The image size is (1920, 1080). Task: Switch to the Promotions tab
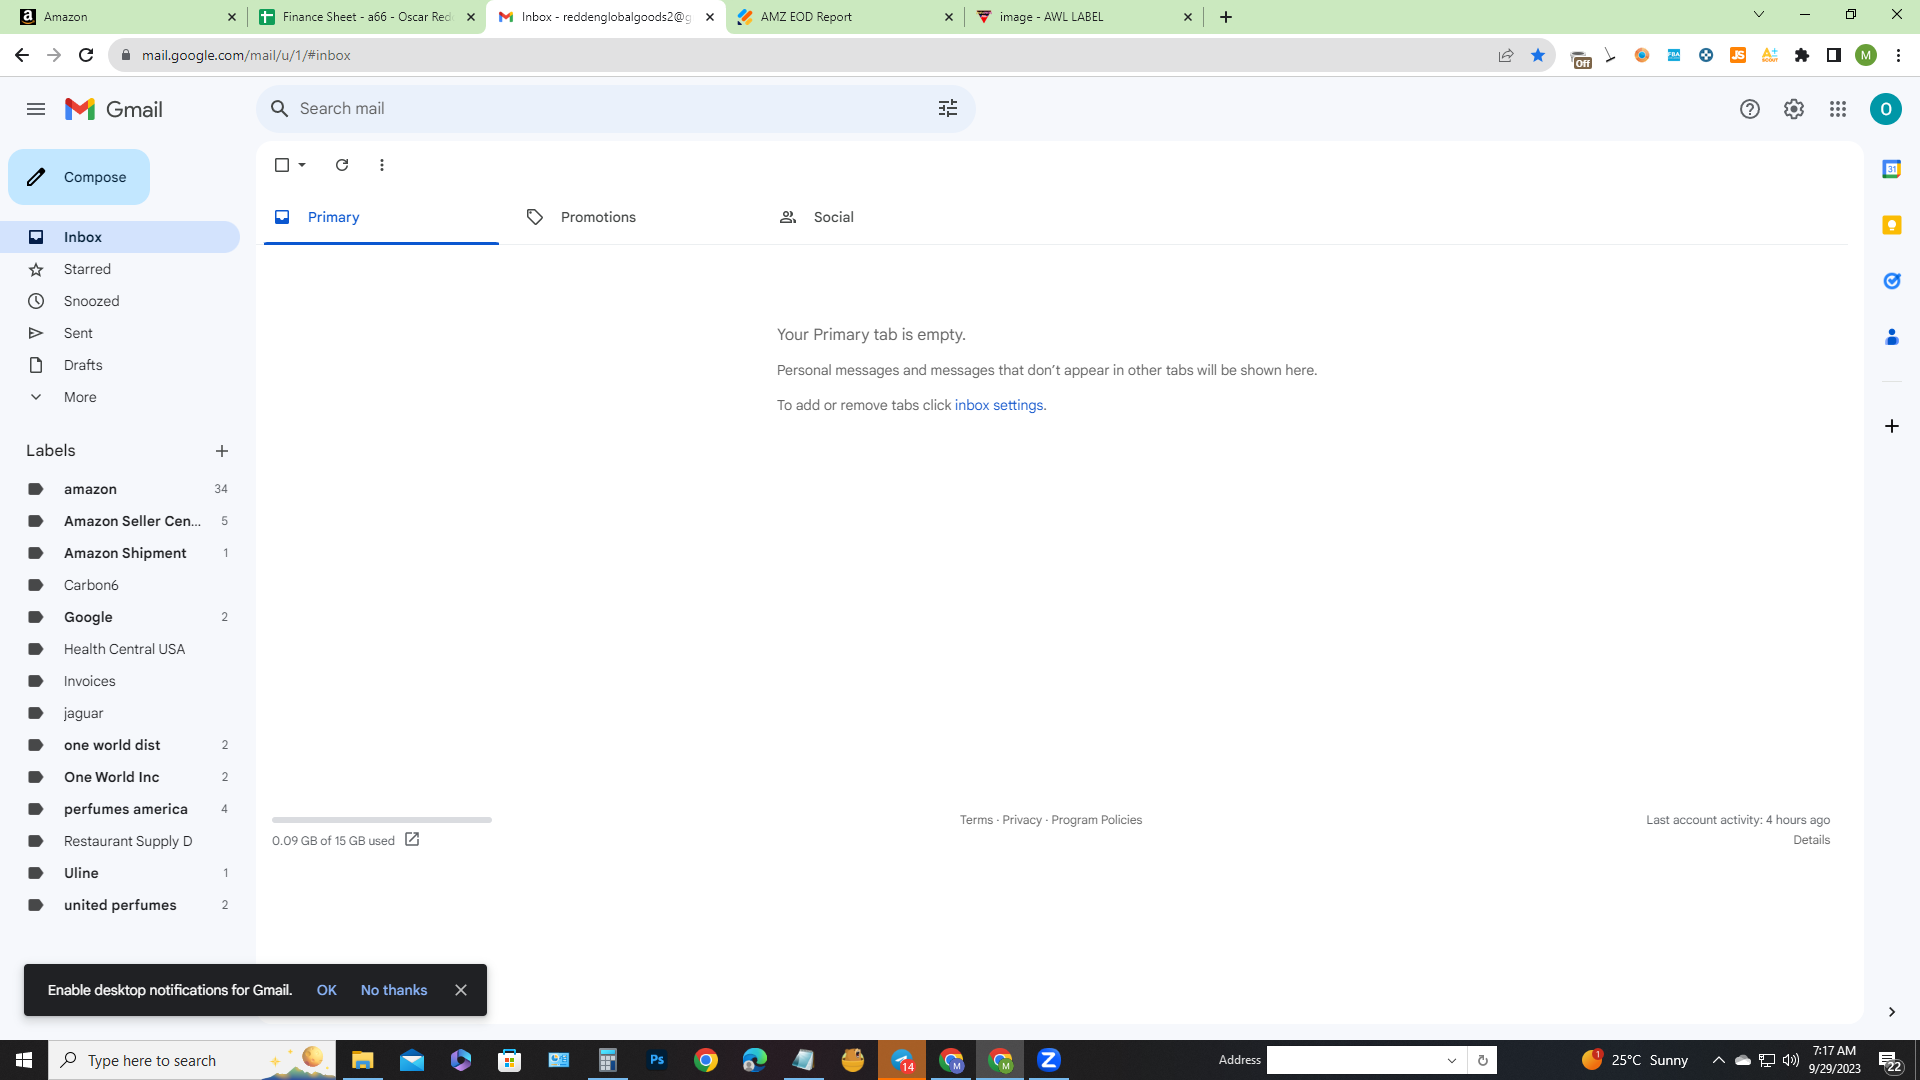[x=633, y=217]
